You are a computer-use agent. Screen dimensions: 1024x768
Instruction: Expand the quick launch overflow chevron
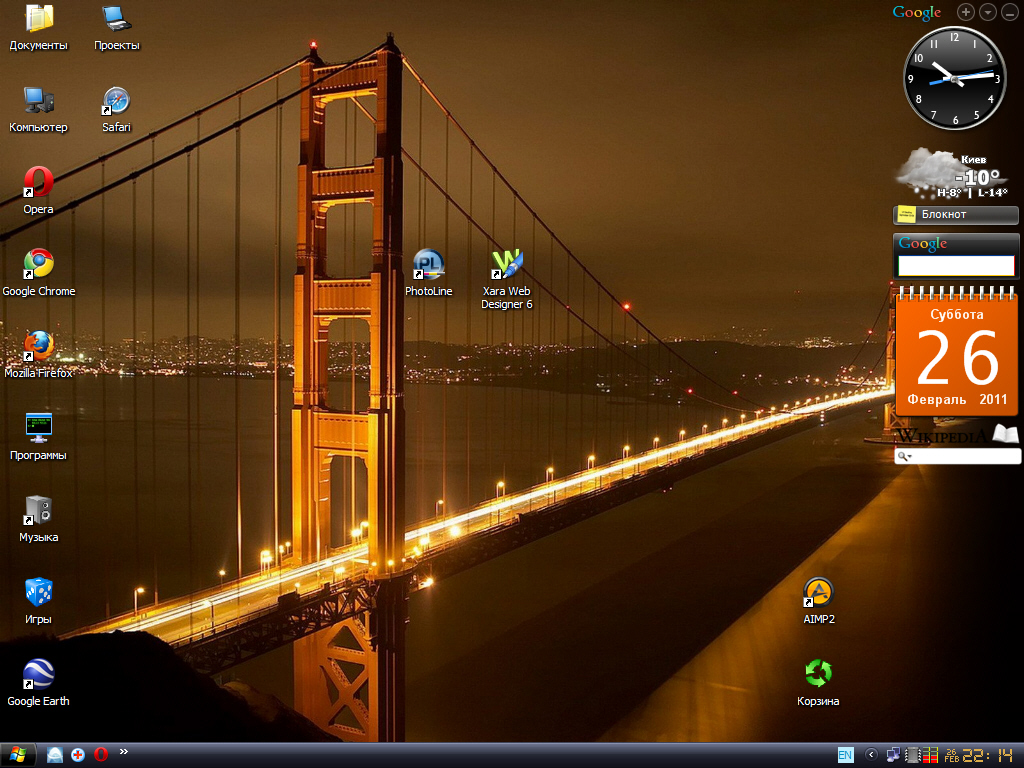coord(124,751)
